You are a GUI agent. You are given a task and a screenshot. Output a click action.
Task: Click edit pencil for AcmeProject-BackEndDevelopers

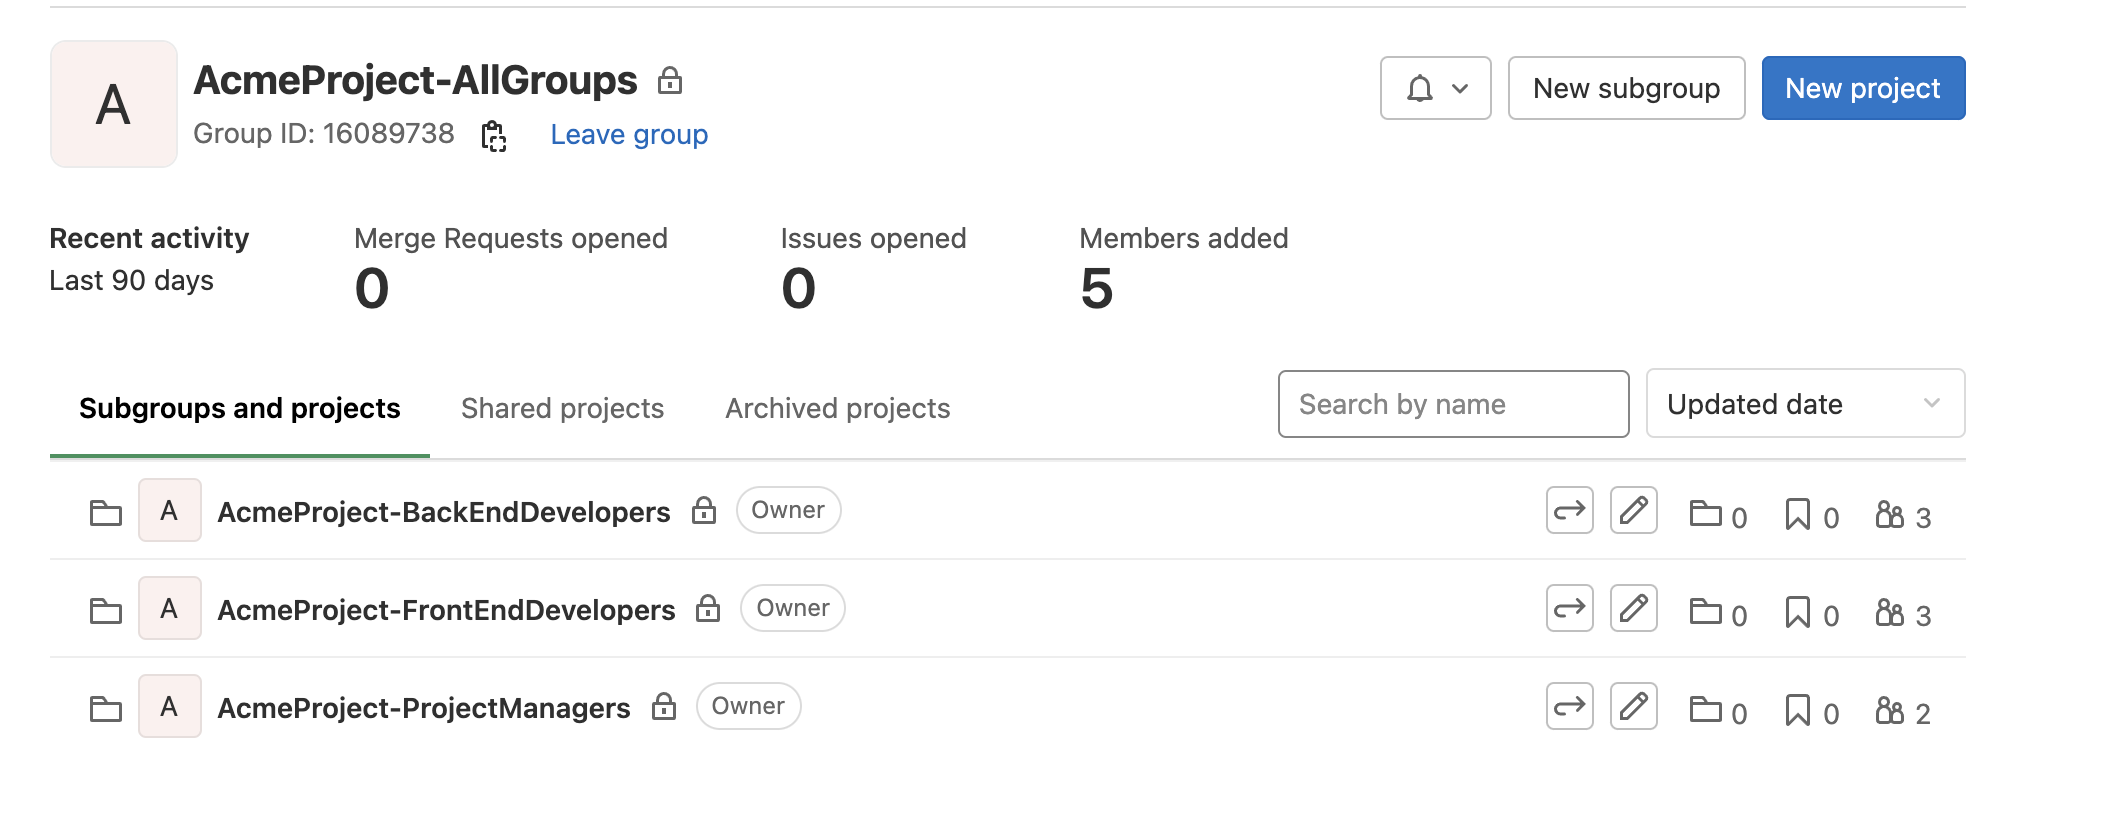pos(1634,511)
